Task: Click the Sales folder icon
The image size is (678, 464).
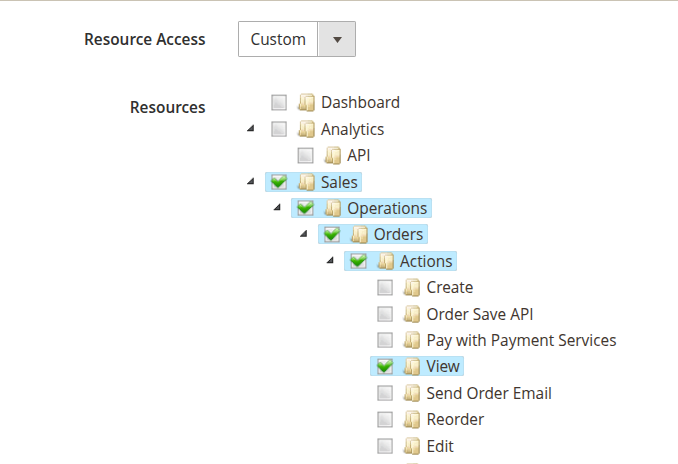Action: [306, 182]
